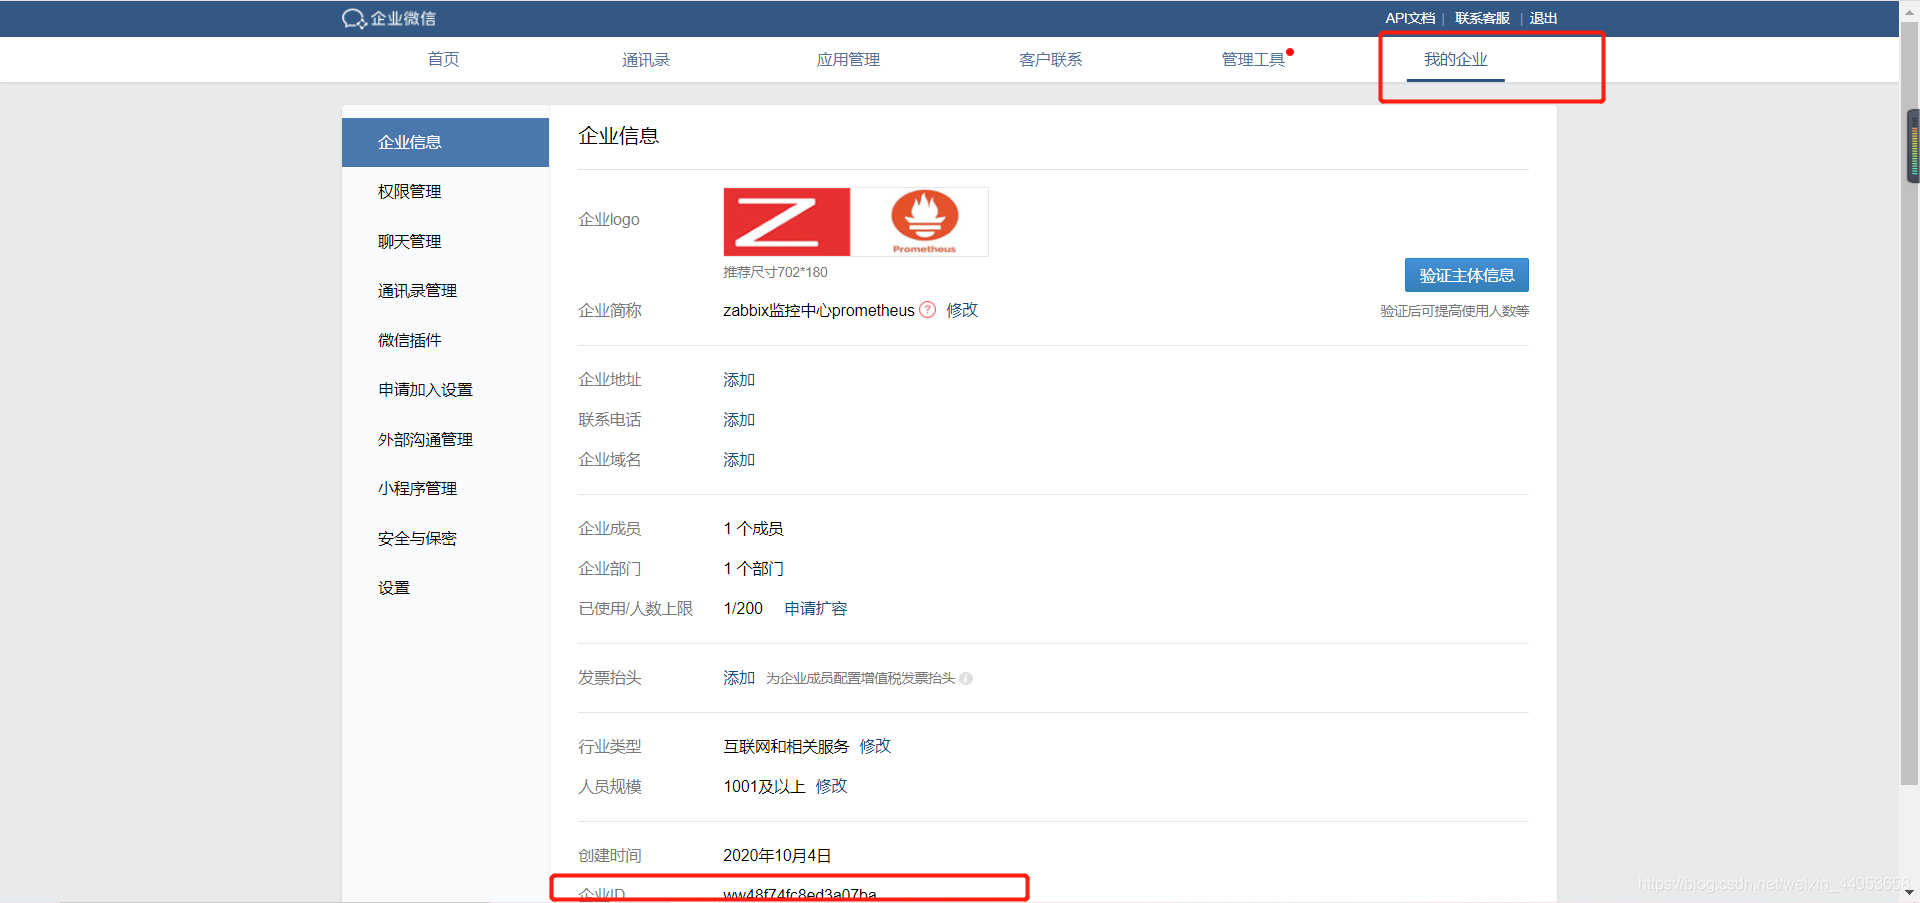
Task: Open the 管理工具 tab
Action: click(x=1253, y=59)
